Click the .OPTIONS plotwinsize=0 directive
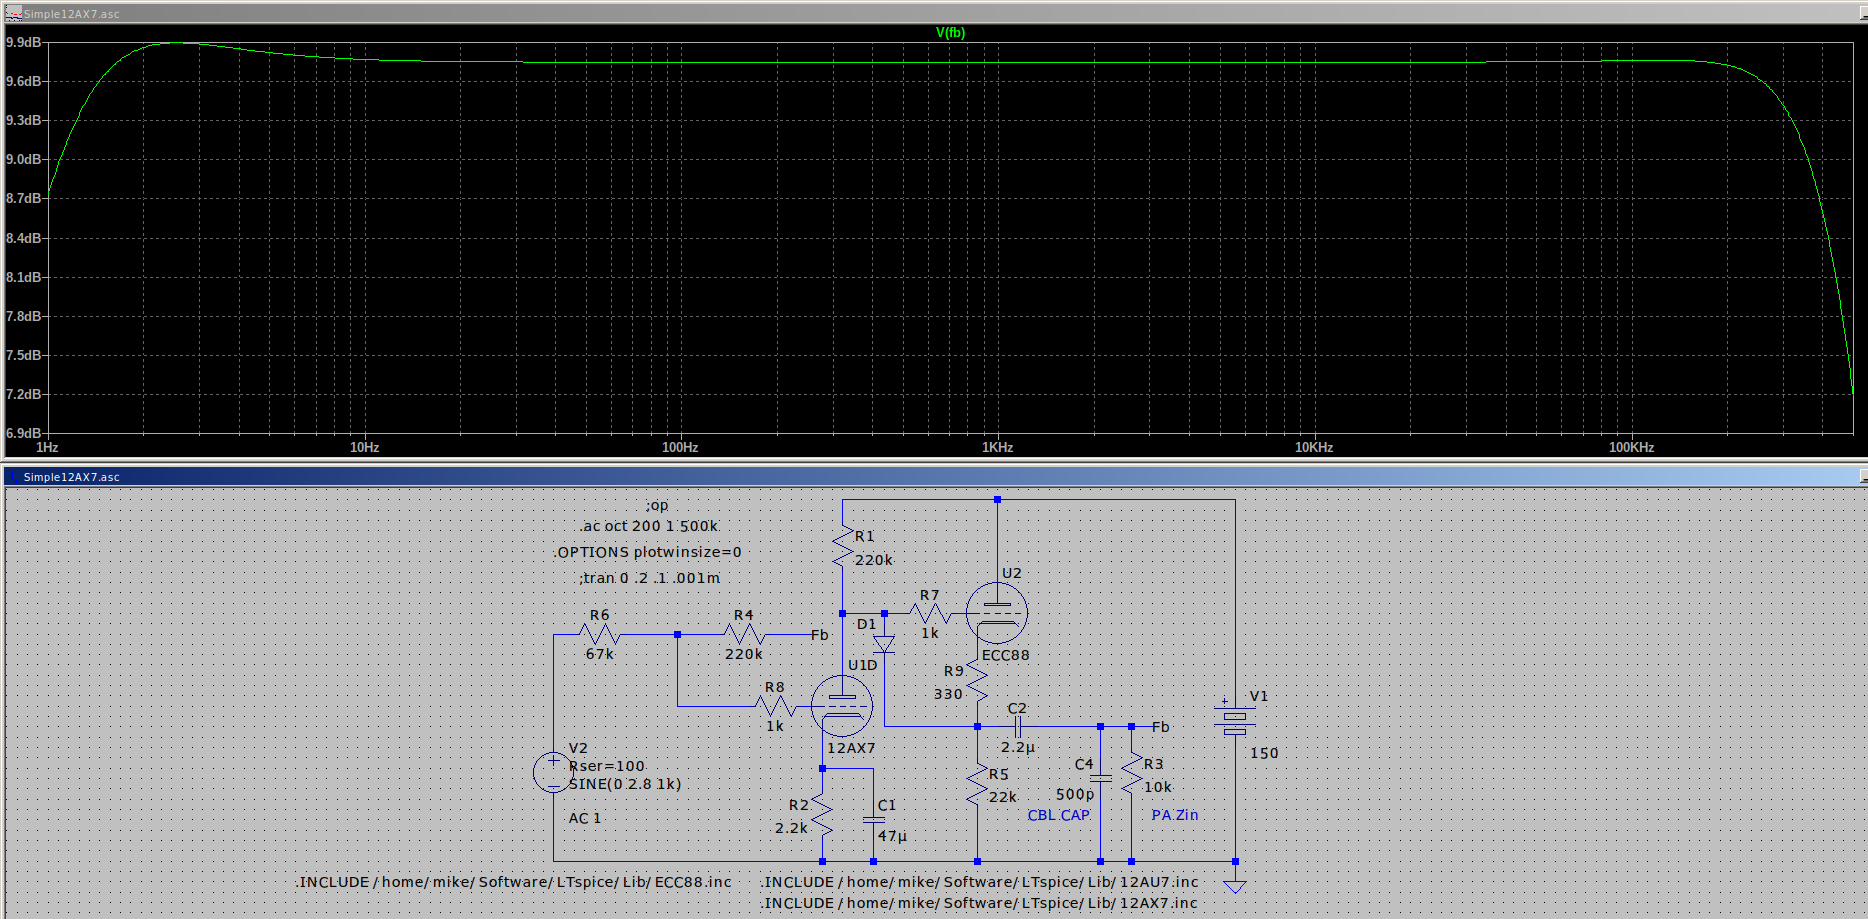Image resolution: width=1868 pixels, height=919 pixels. pos(648,552)
